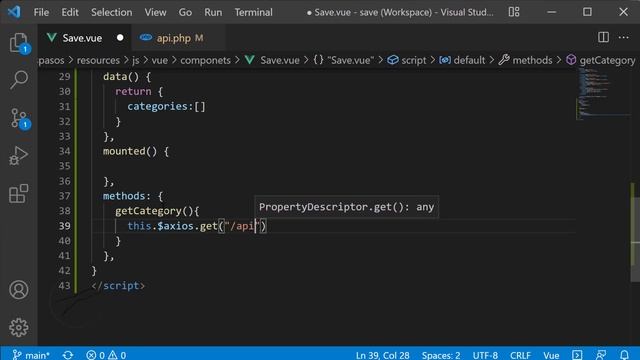
Task: Select the methods breadcrumb
Action: tap(525, 60)
